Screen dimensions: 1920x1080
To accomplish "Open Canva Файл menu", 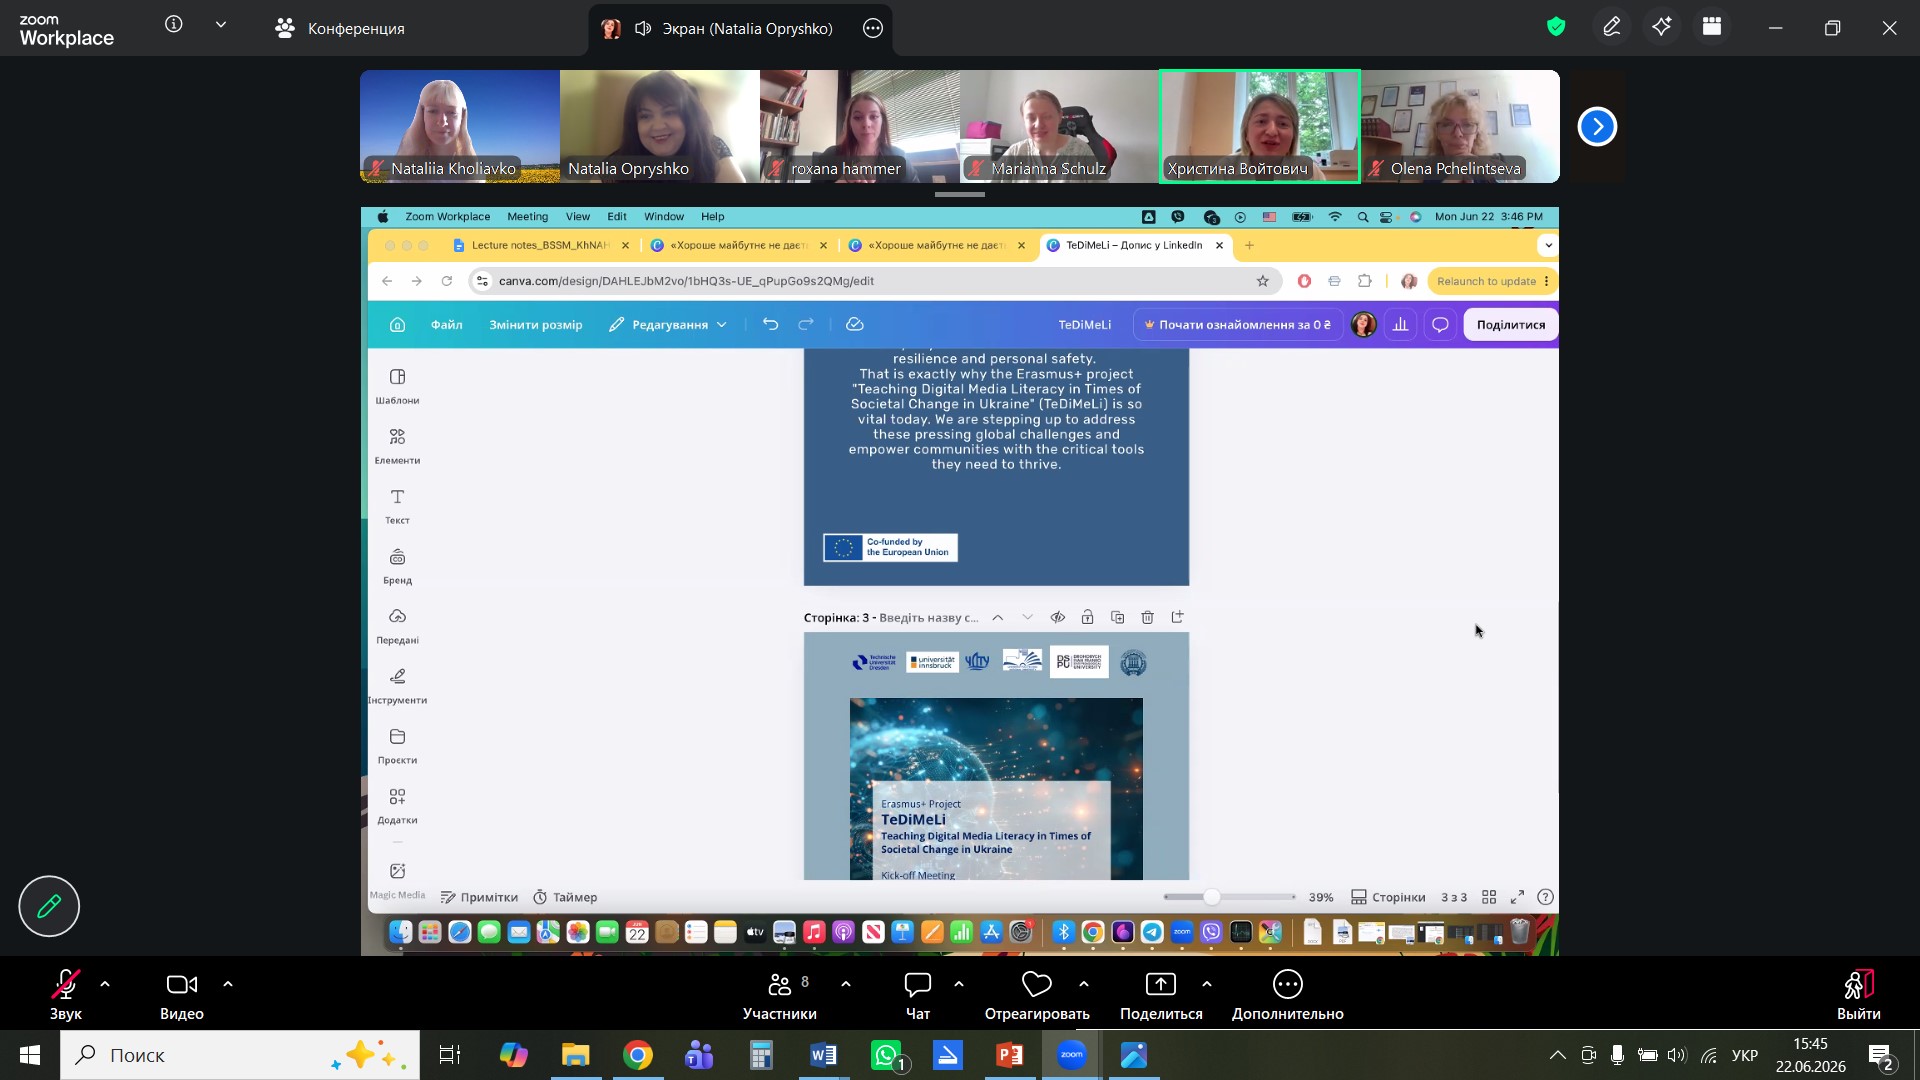I will [447, 325].
